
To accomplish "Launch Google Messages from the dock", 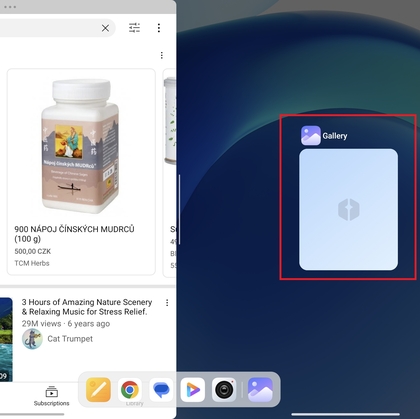I will tap(161, 389).
